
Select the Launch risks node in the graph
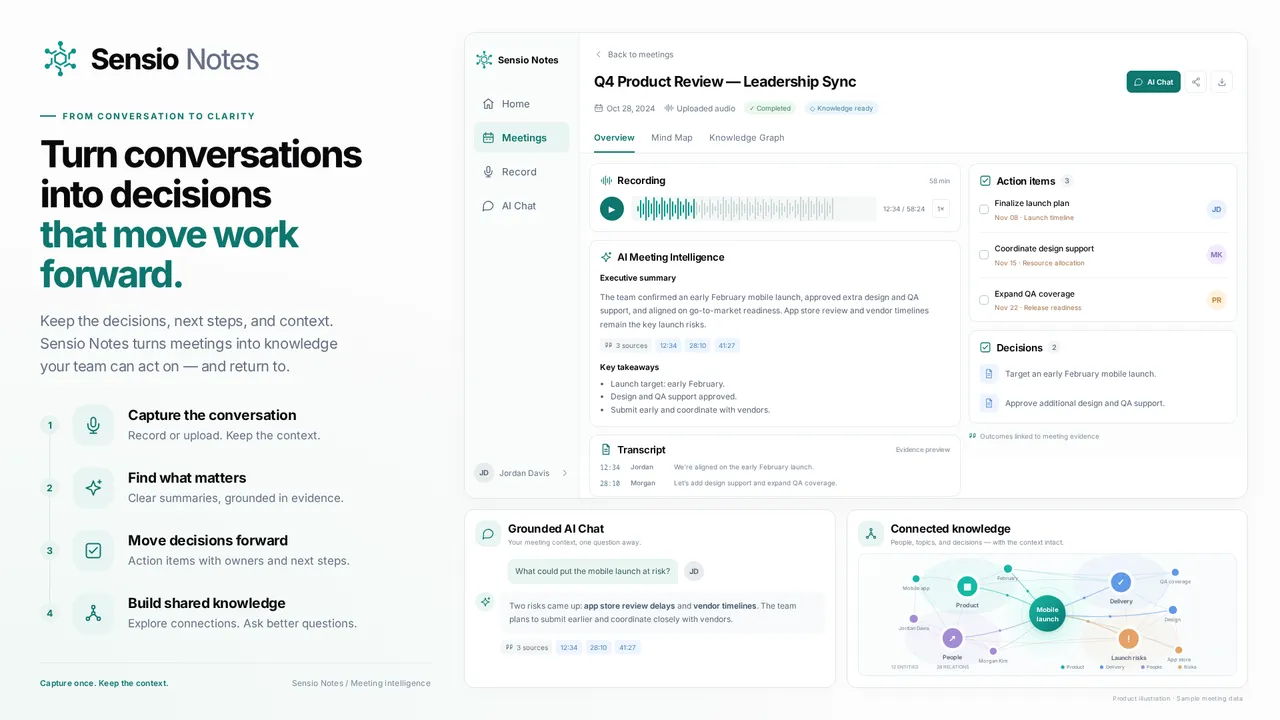coord(1129,639)
